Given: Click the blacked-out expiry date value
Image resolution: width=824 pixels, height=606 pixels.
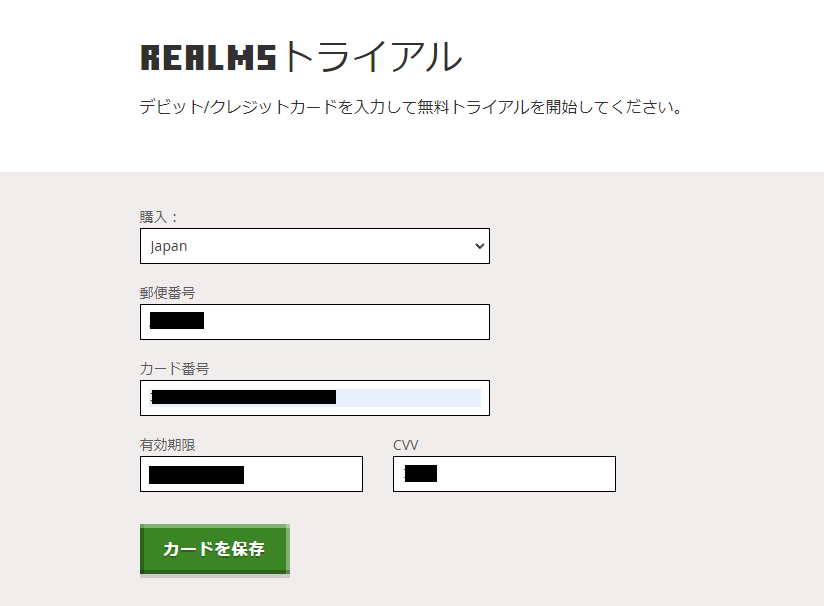Looking at the screenshot, I should (x=197, y=475).
